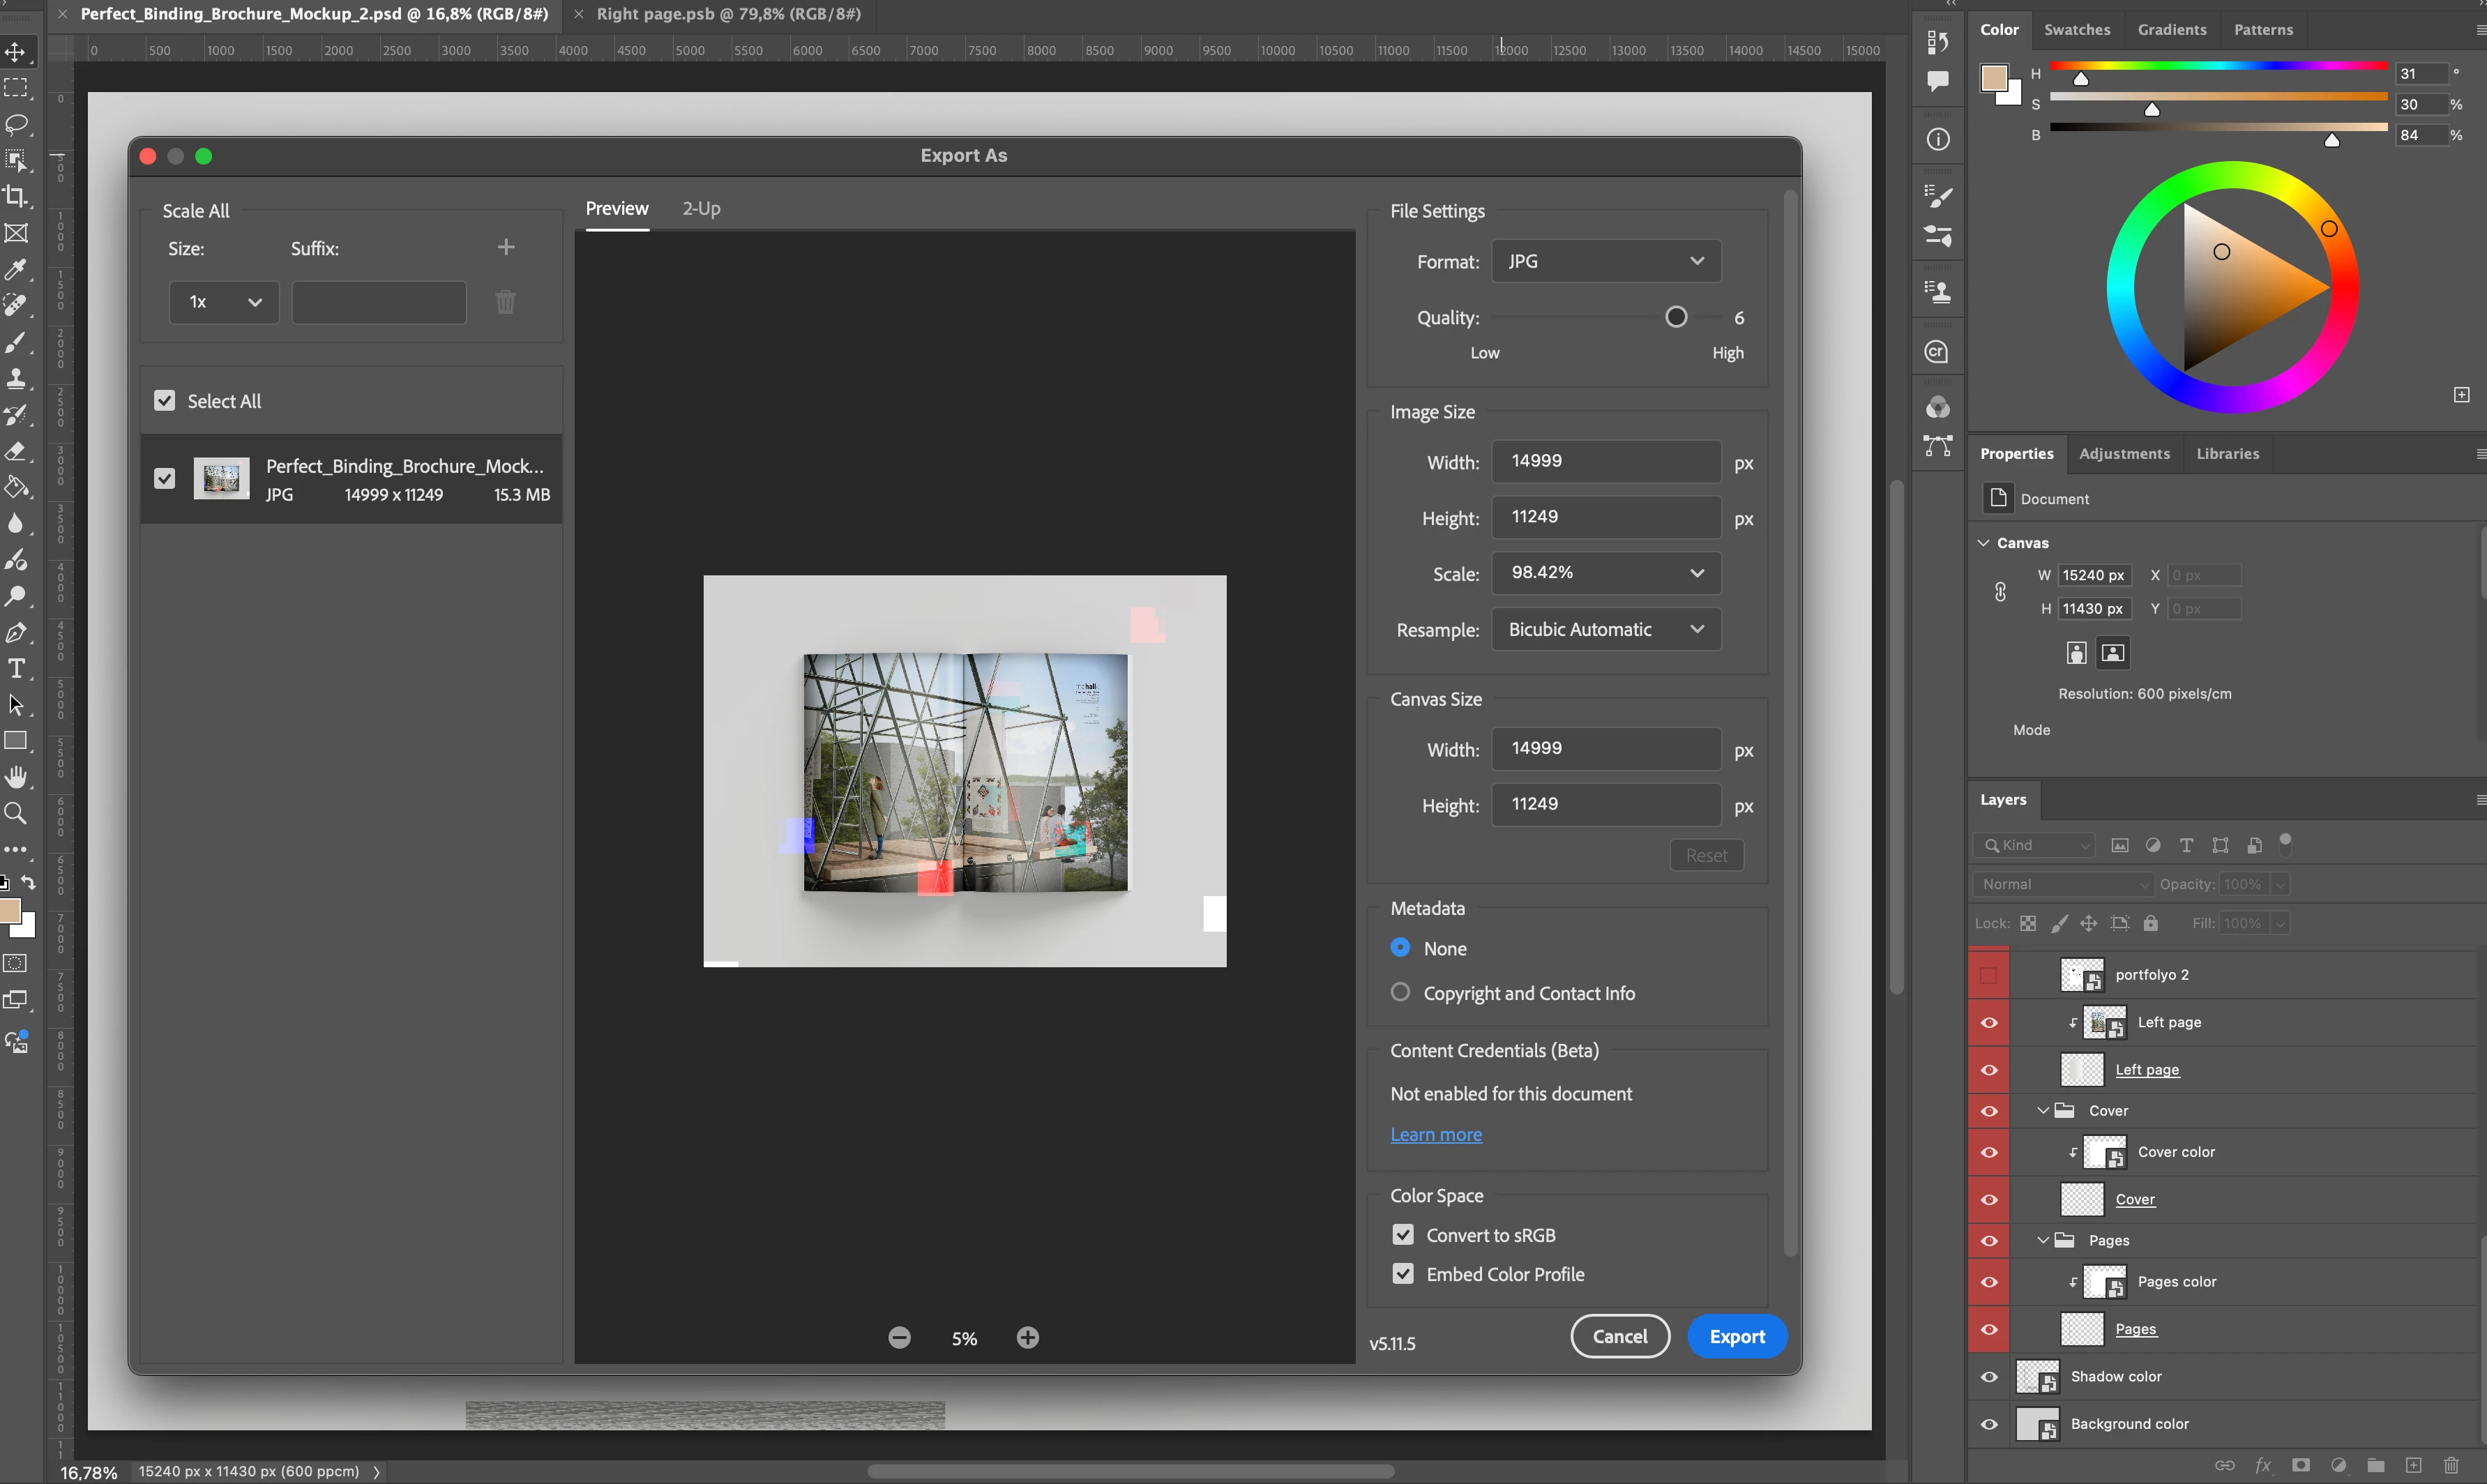Image resolution: width=2487 pixels, height=1484 pixels.
Task: Select the Eyedropper tool
Action: [16, 269]
